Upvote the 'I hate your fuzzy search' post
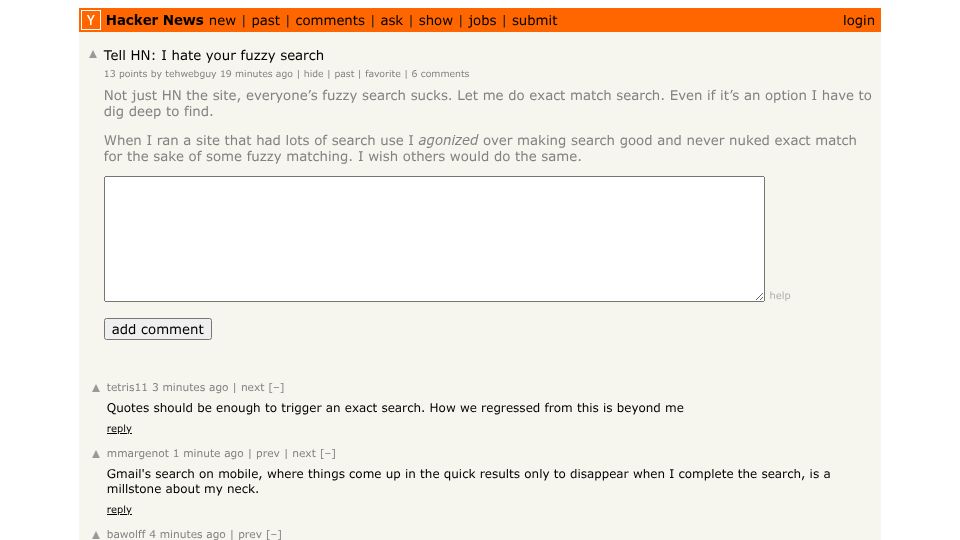Screen dimensions: 960x540 pyautogui.click(x=93, y=54)
